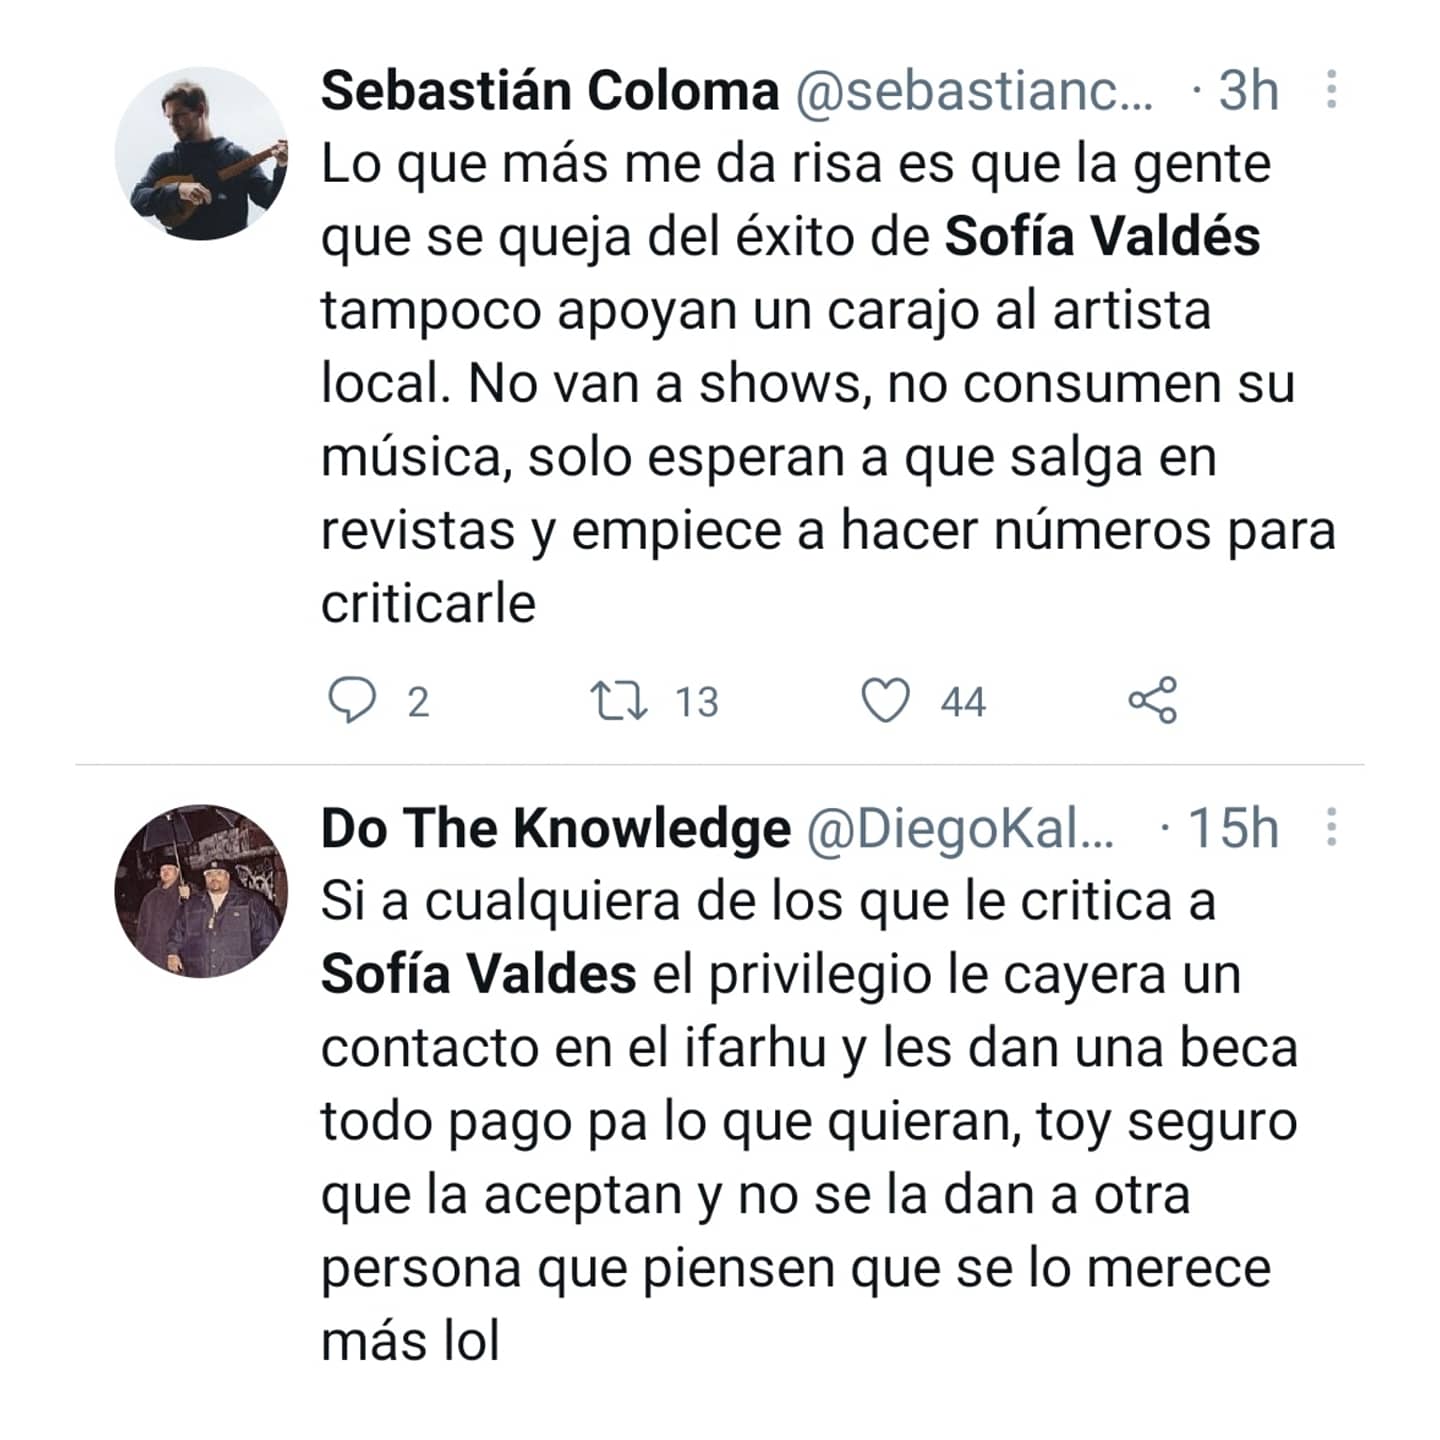This screenshot has height=1440, width=1440.
Task: Open Sebastián Coloma display name
Action: [550, 91]
